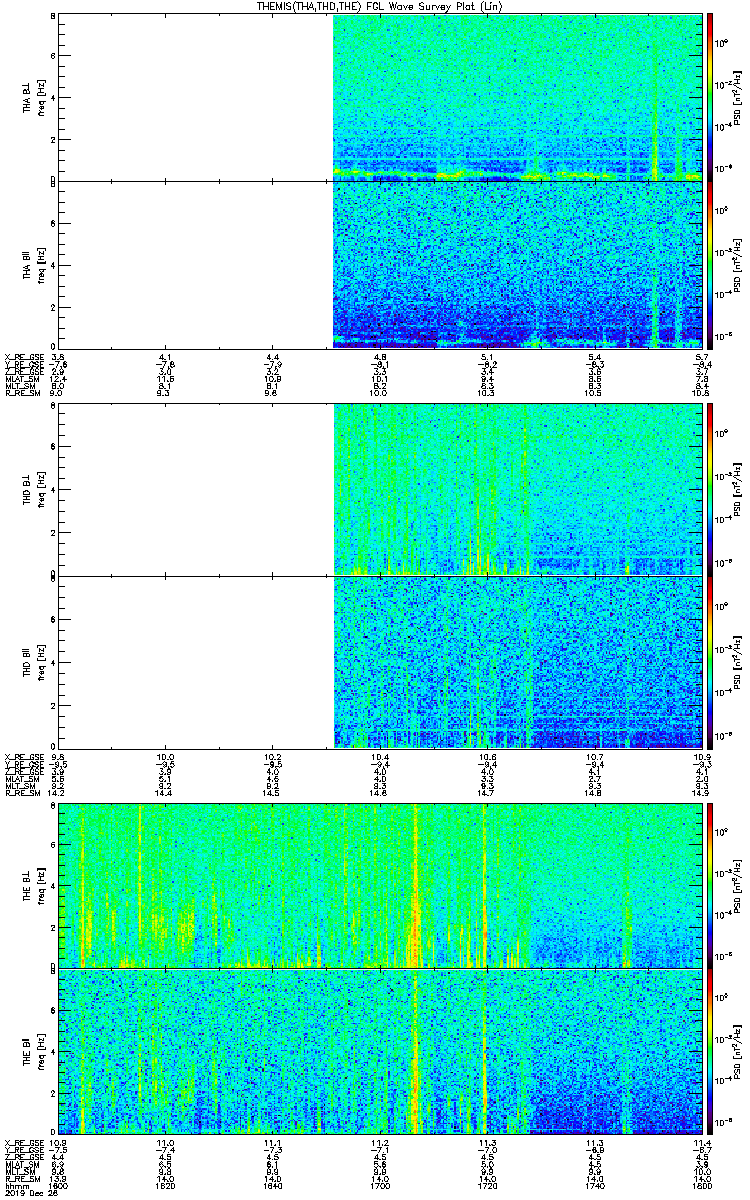Click the THD B⊥ freq [Hz] axis label
750x1200 pixels.
[x=41, y=489]
